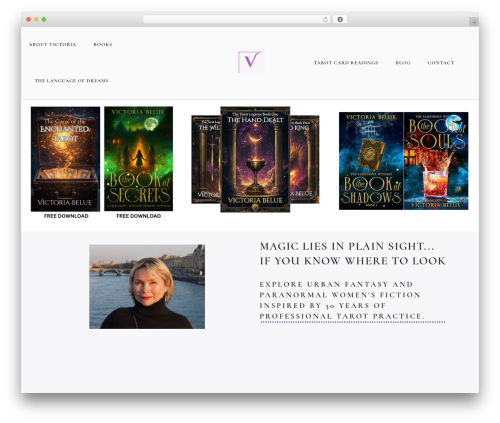Go to Tarot Card Readings page

[346, 63]
